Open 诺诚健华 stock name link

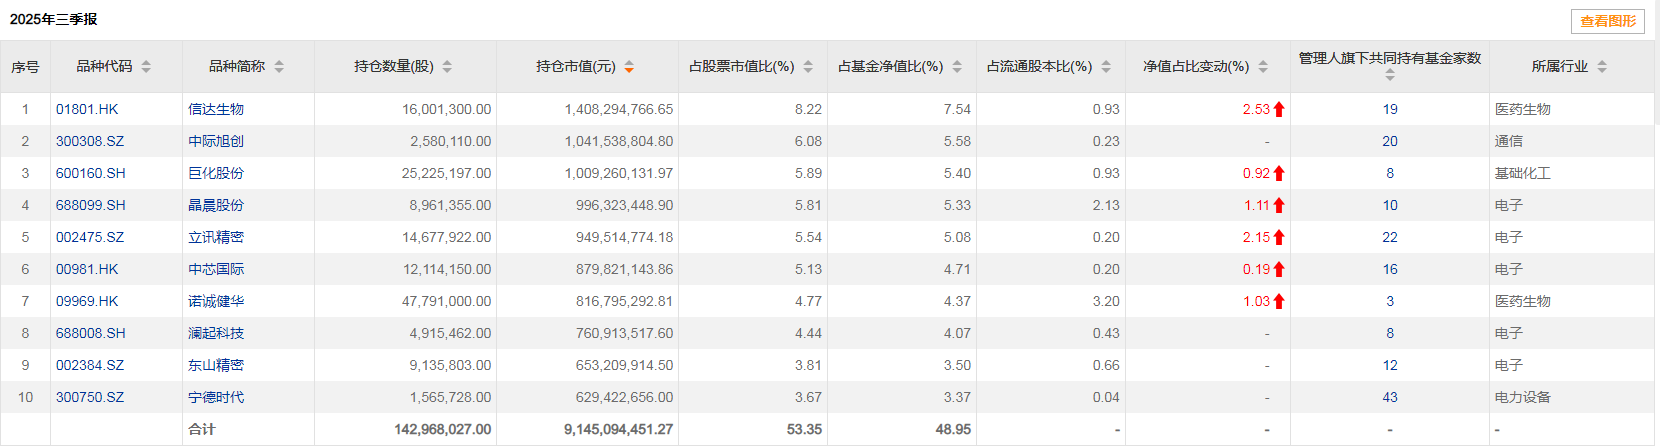(x=216, y=301)
